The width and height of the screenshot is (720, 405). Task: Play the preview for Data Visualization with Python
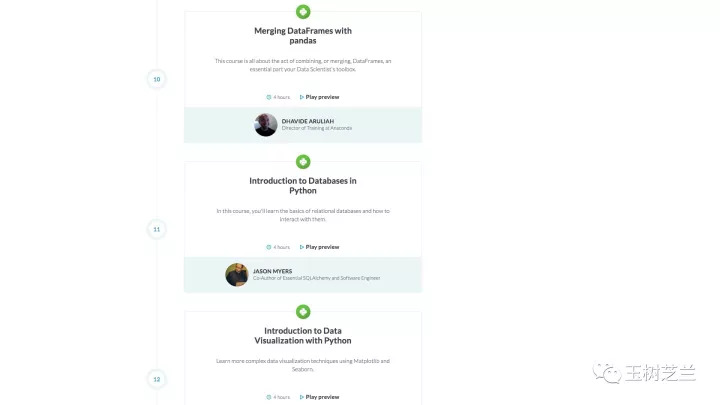coord(319,397)
